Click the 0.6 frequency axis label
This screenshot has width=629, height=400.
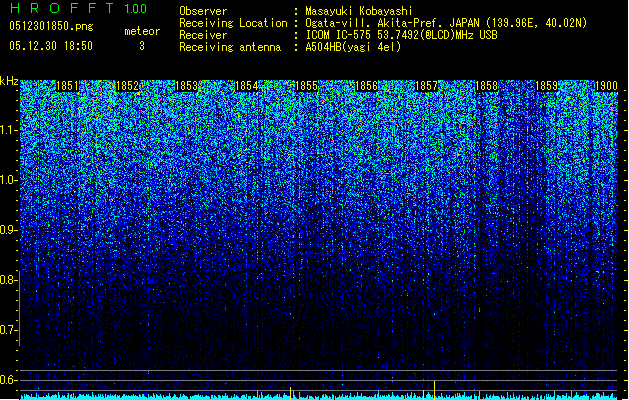pos(8,380)
